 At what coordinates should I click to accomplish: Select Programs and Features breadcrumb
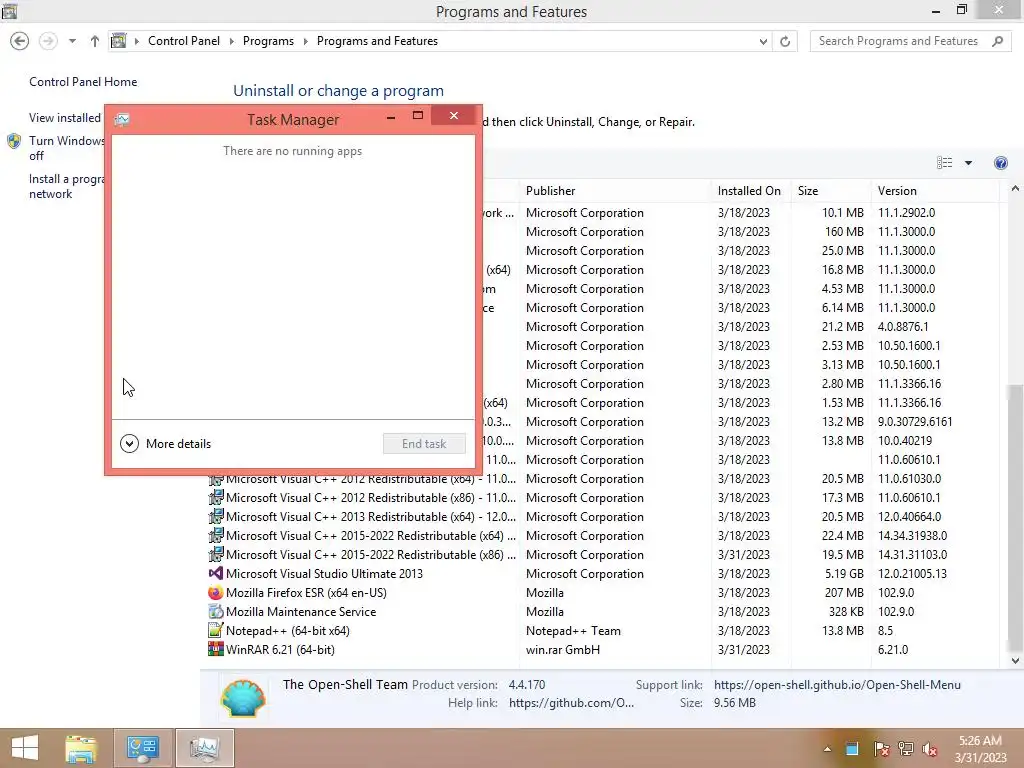[x=377, y=41]
